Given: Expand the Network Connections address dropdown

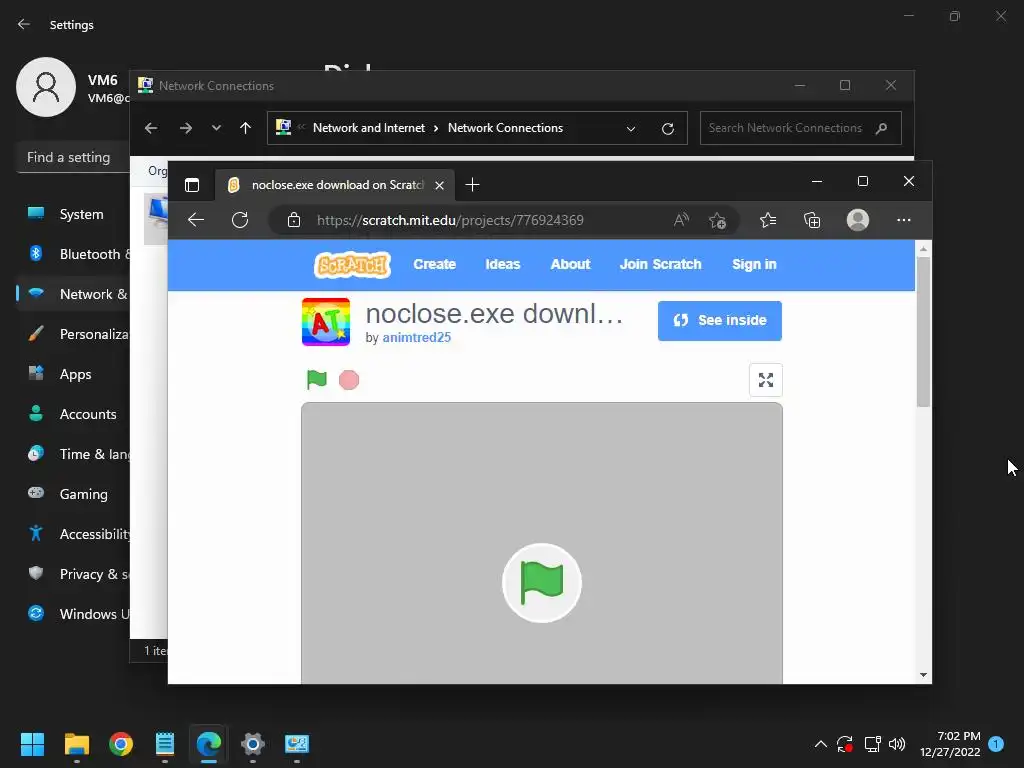Looking at the screenshot, I should coord(631,128).
